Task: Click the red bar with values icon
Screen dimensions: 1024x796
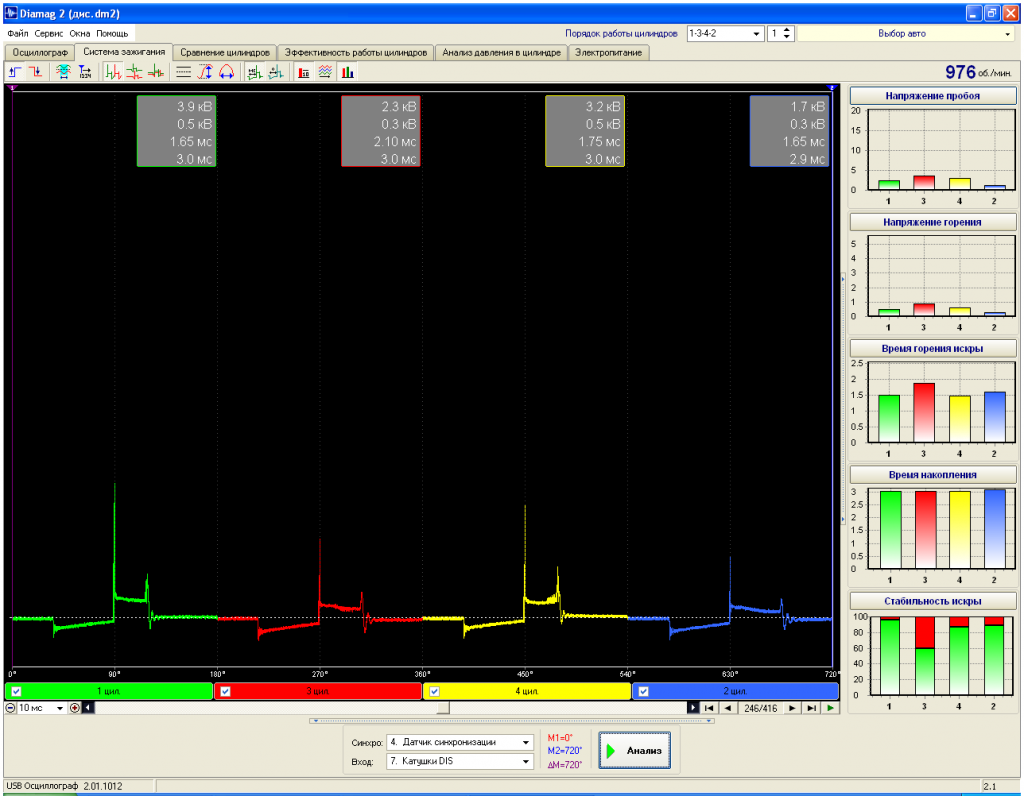Action: (304, 72)
